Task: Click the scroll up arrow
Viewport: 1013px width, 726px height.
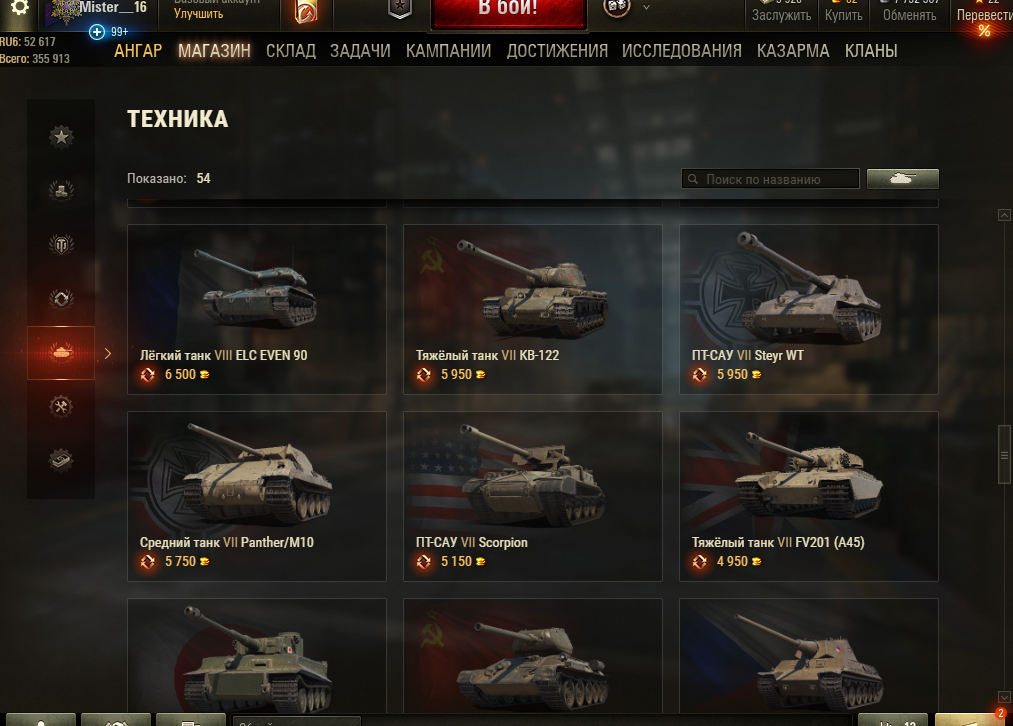Action: coord(1004,215)
